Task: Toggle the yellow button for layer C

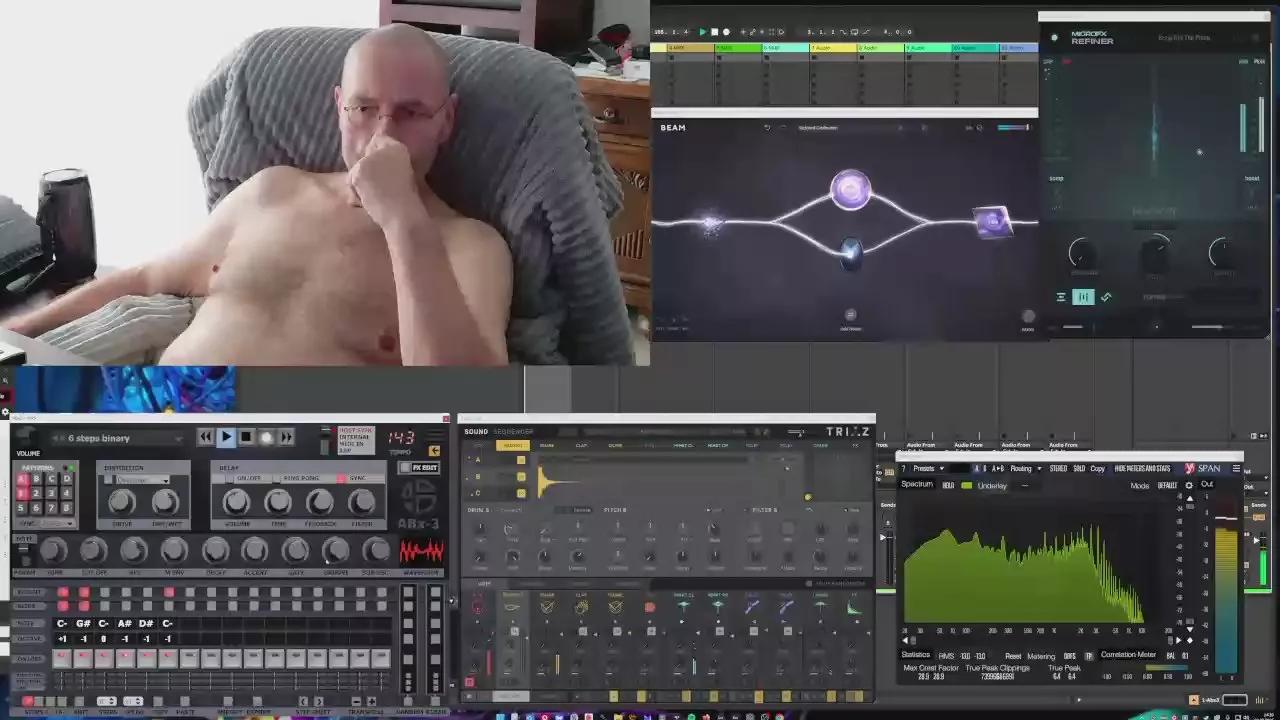Action: (x=521, y=493)
